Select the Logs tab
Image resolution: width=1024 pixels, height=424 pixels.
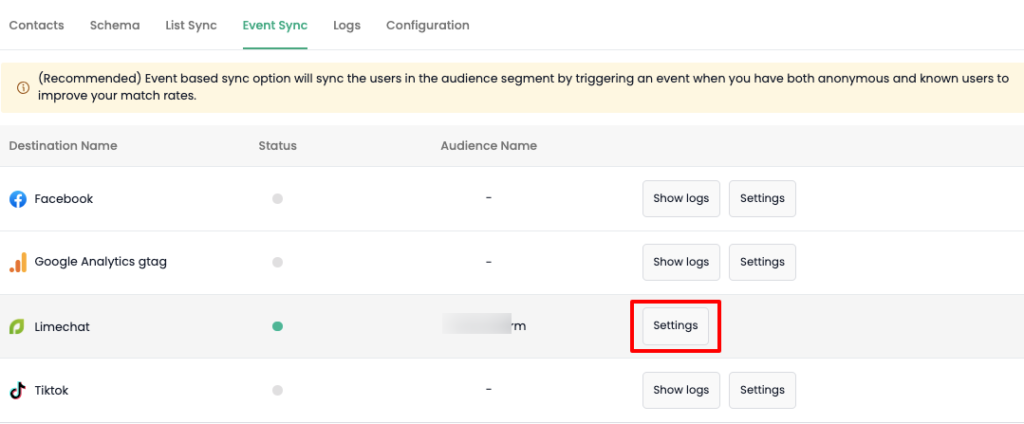click(347, 25)
